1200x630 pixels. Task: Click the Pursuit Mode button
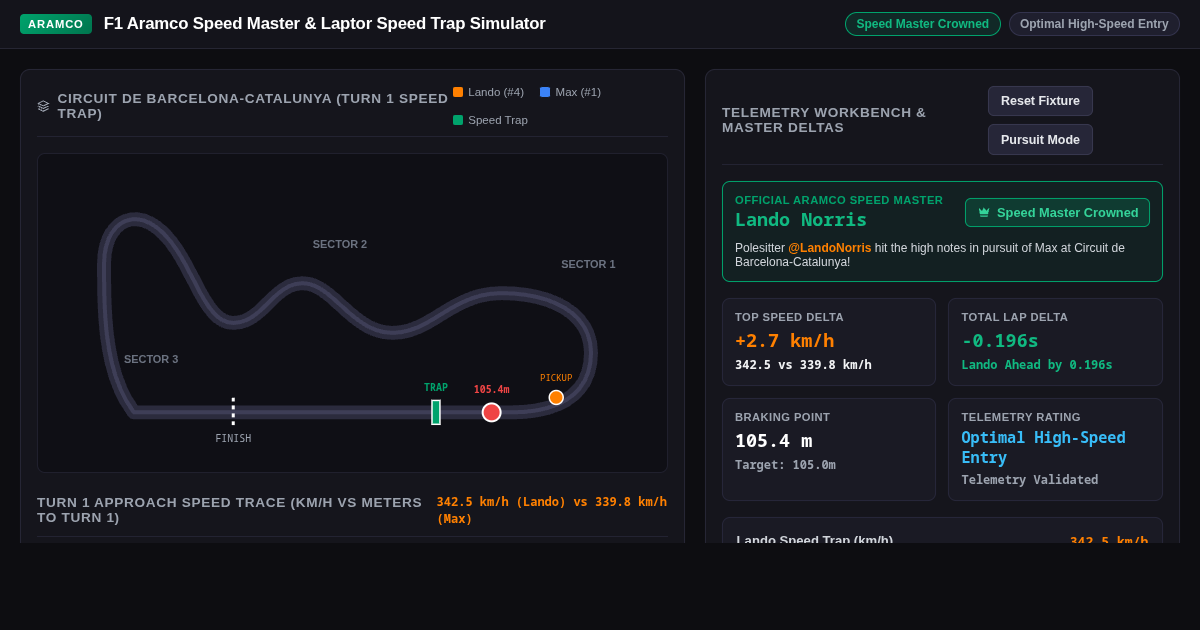[x=1040, y=140]
